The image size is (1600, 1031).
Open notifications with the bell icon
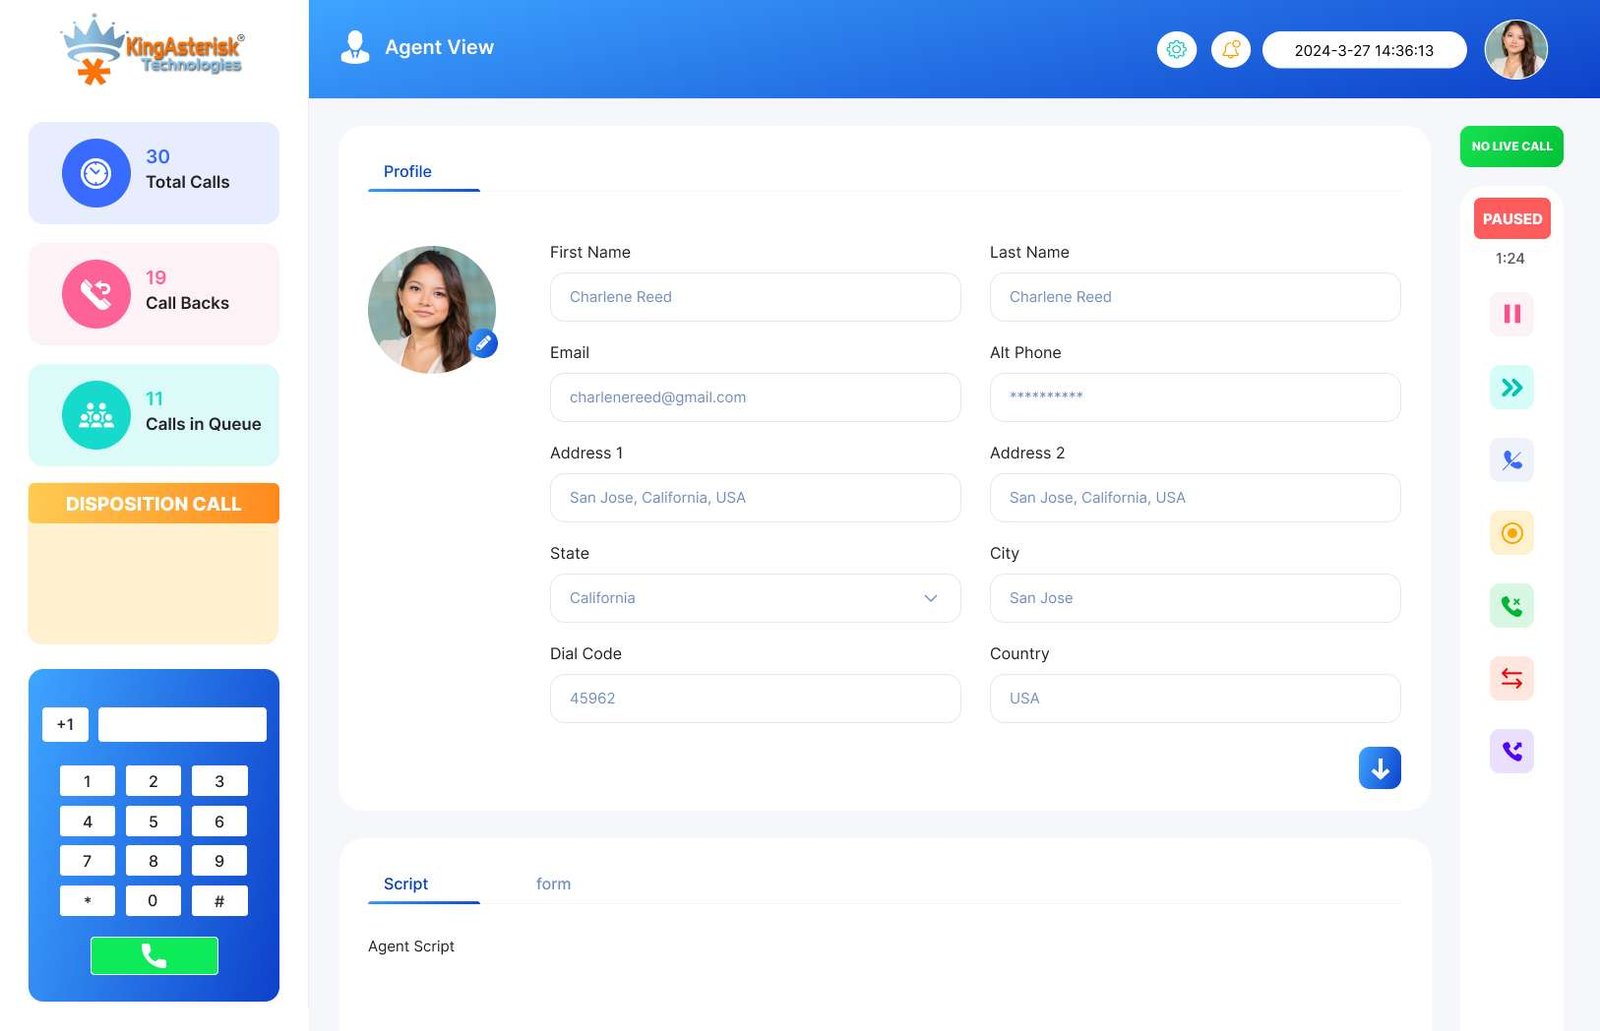[x=1230, y=49]
